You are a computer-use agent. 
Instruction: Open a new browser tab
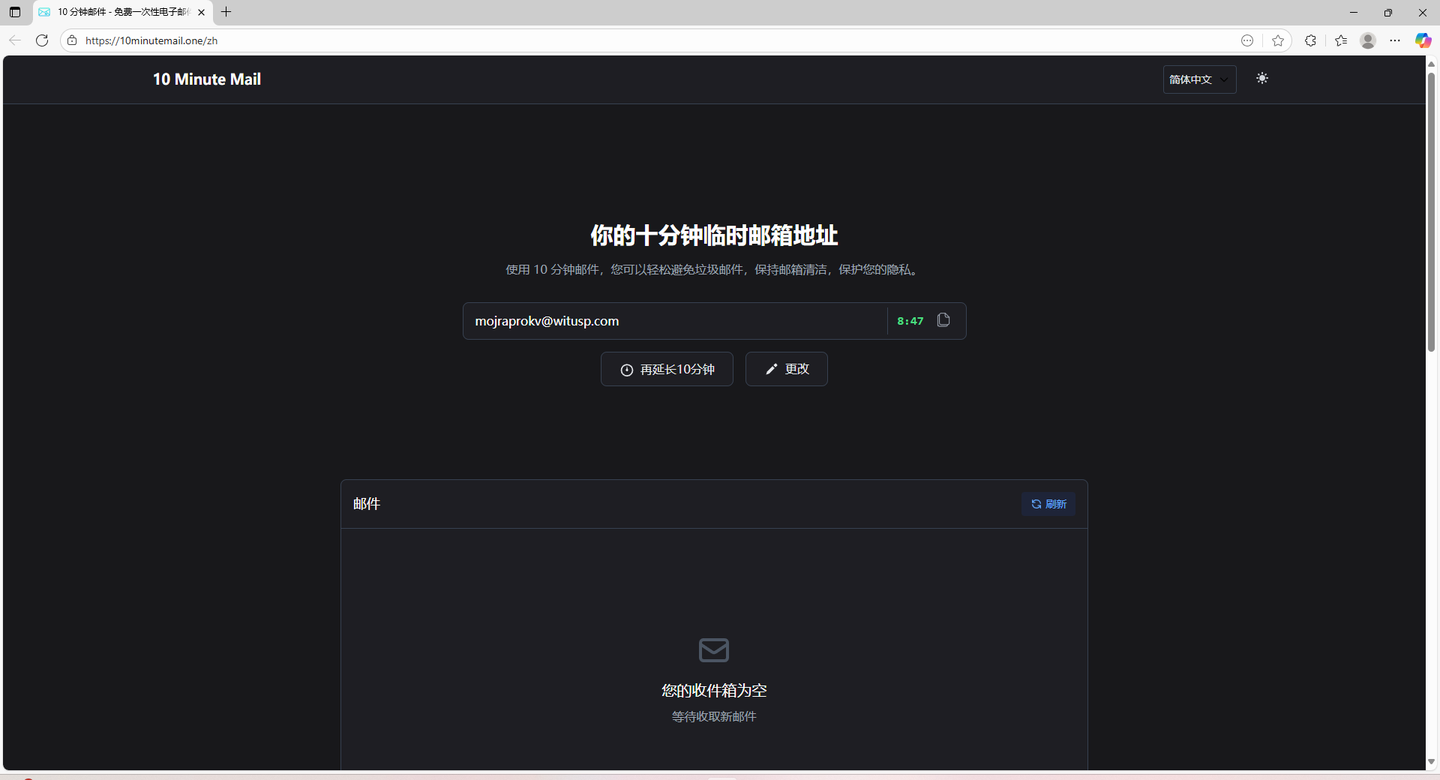coord(226,12)
